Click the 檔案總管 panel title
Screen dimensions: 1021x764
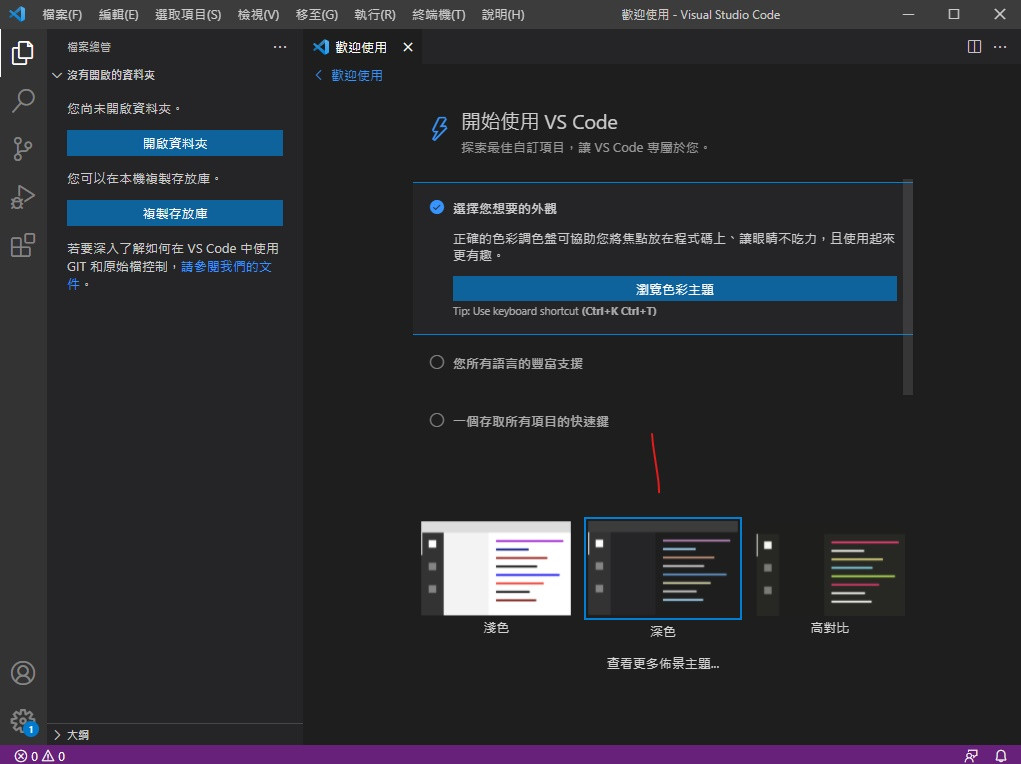pos(89,47)
